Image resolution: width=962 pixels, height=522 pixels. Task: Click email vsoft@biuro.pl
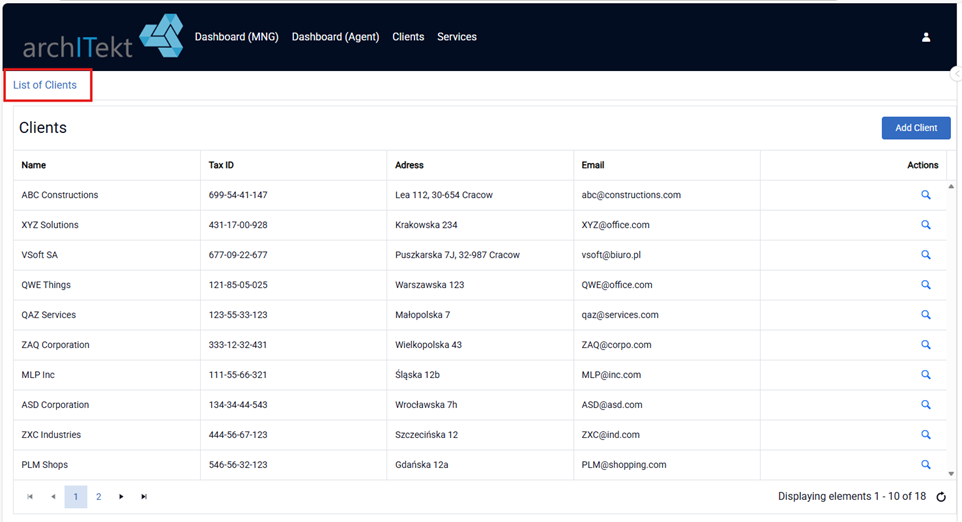click(611, 255)
